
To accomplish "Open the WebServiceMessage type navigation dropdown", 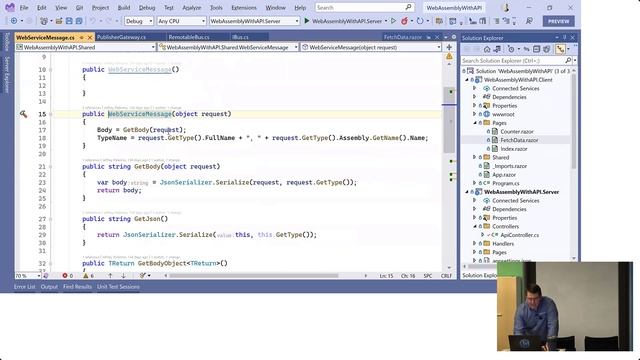I will tap(228, 47).
